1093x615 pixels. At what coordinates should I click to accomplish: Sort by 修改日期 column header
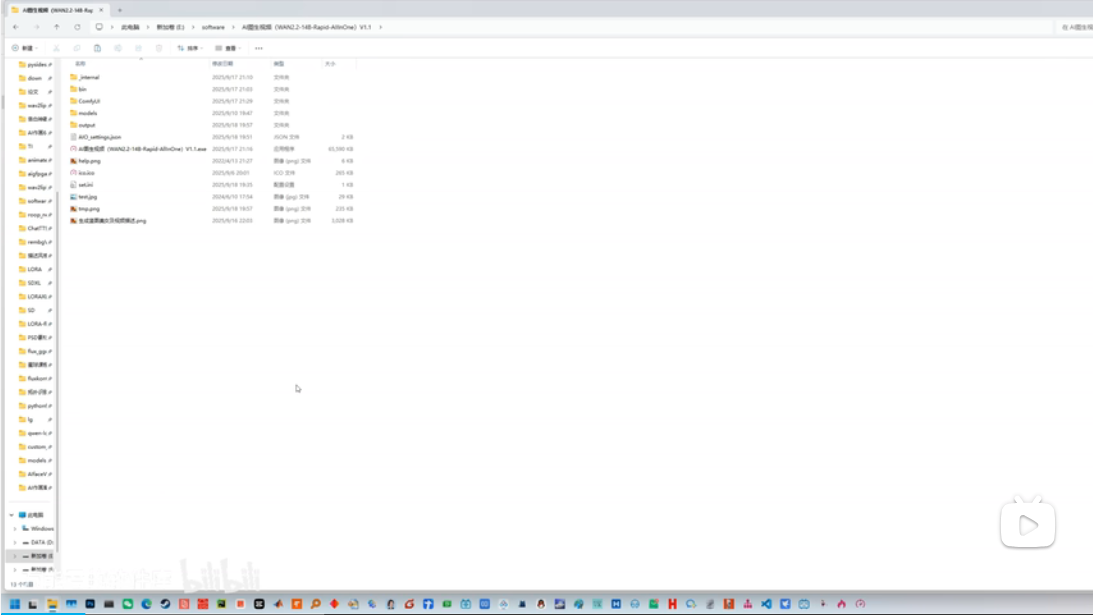pyautogui.click(x=222, y=63)
